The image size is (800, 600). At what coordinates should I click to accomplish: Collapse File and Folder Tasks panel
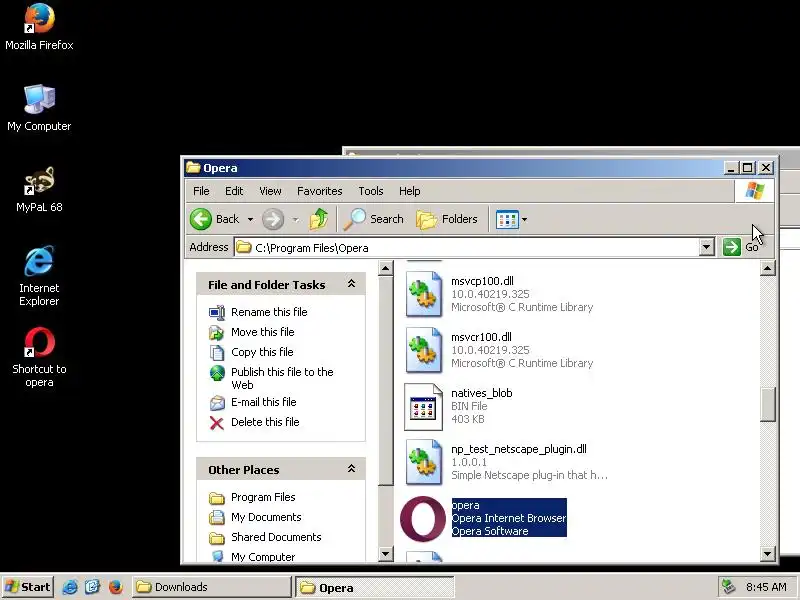tap(352, 284)
